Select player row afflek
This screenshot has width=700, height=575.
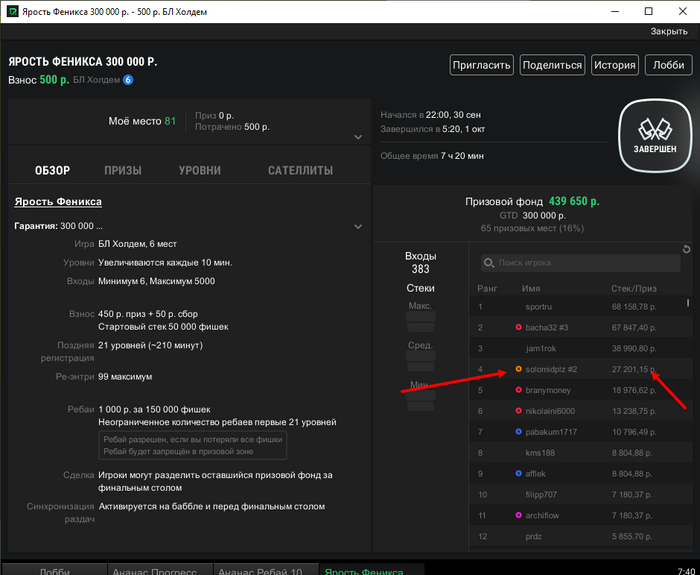click(580, 474)
